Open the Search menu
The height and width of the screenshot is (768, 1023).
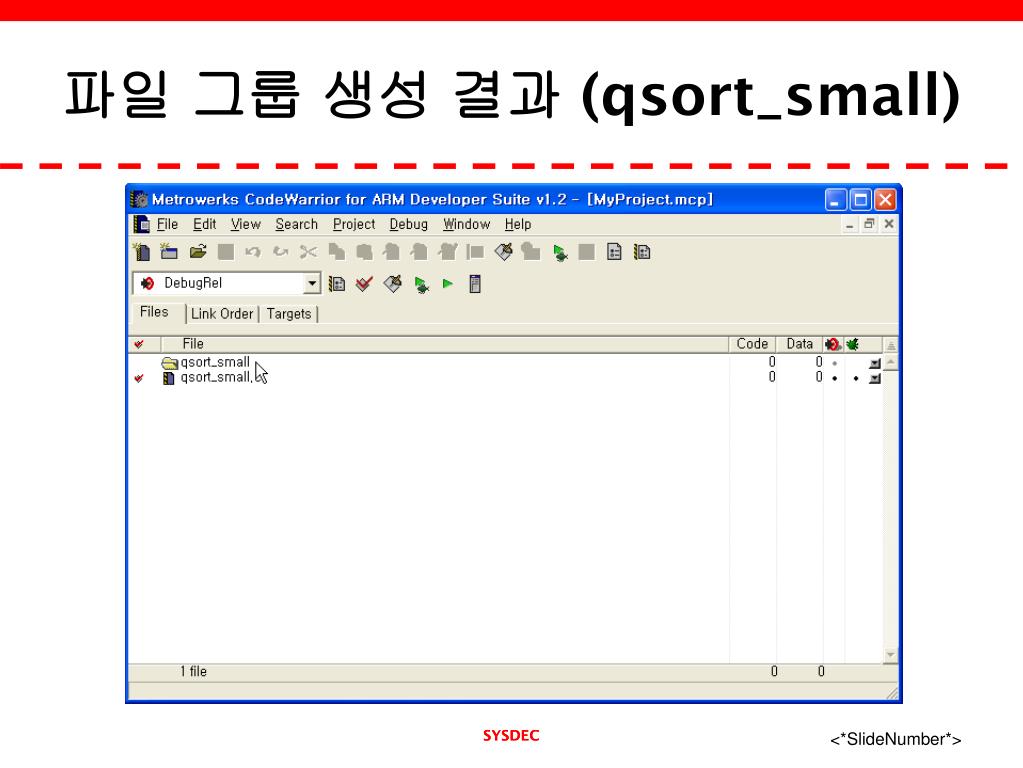(296, 224)
